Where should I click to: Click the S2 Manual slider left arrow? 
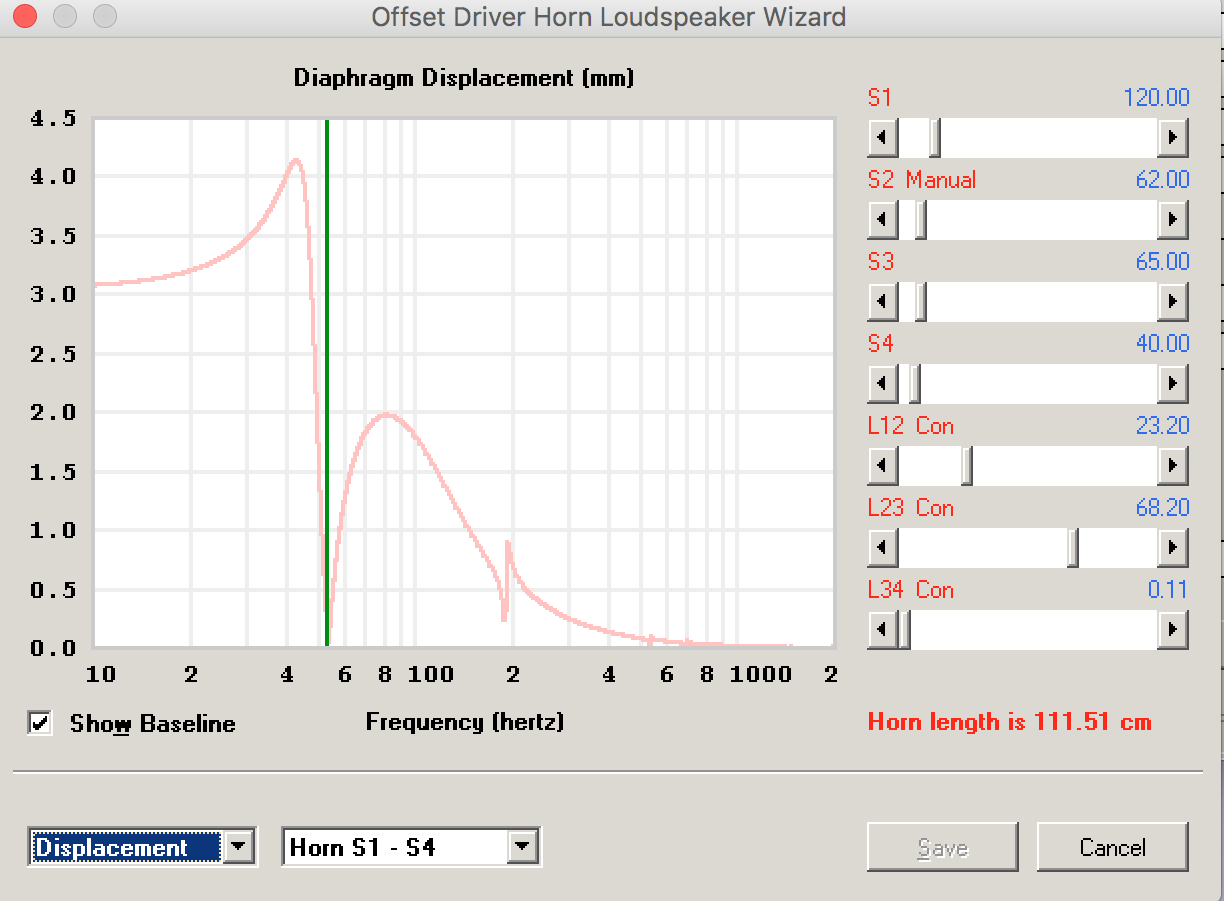[x=882, y=219]
